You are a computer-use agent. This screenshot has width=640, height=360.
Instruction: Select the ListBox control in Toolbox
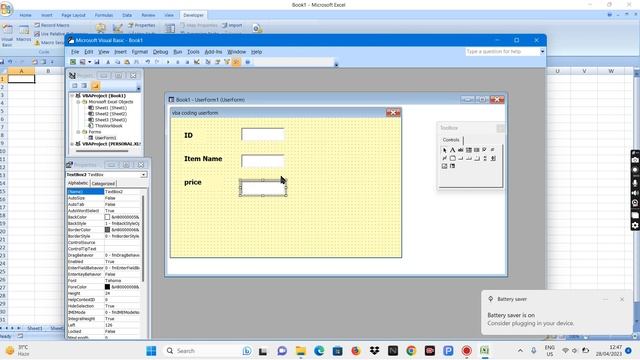pyautogui.click(x=476, y=150)
